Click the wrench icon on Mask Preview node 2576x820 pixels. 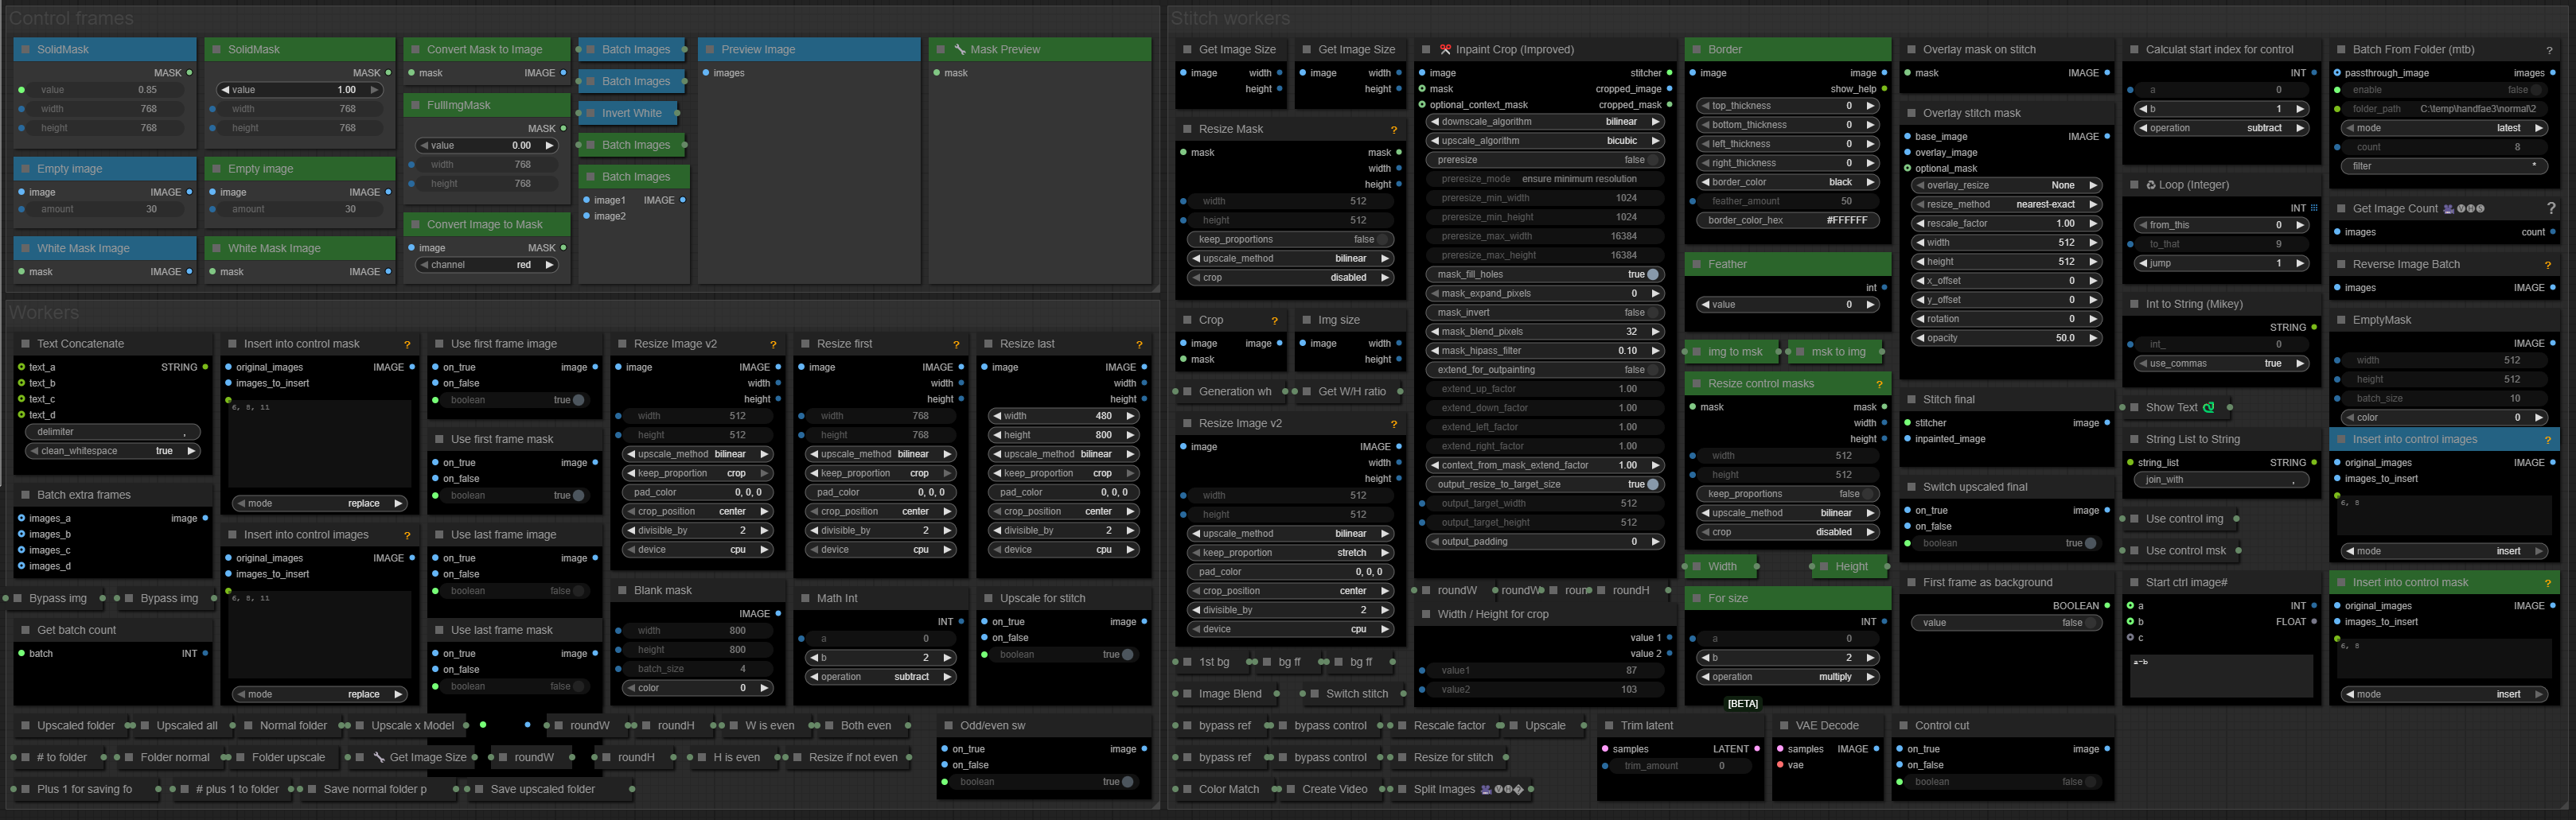[960, 49]
